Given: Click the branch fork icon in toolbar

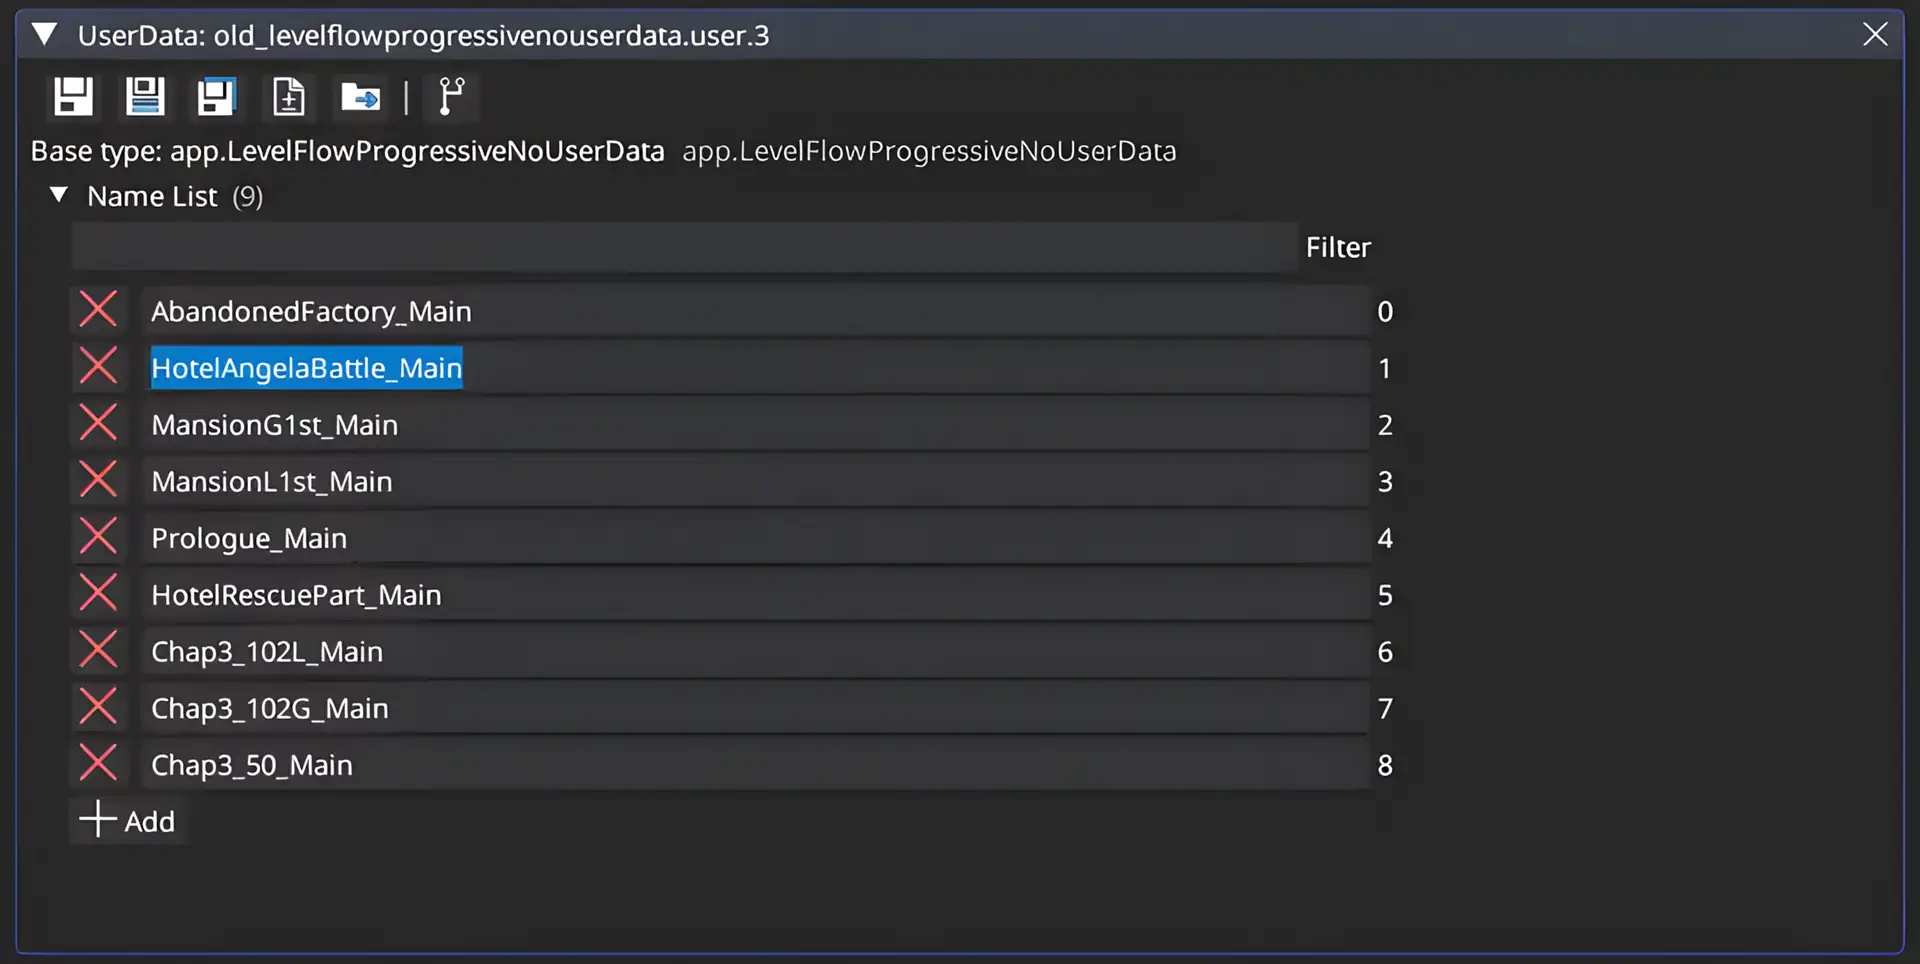Looking at the screenshot, I should click(x=452, y=97).
